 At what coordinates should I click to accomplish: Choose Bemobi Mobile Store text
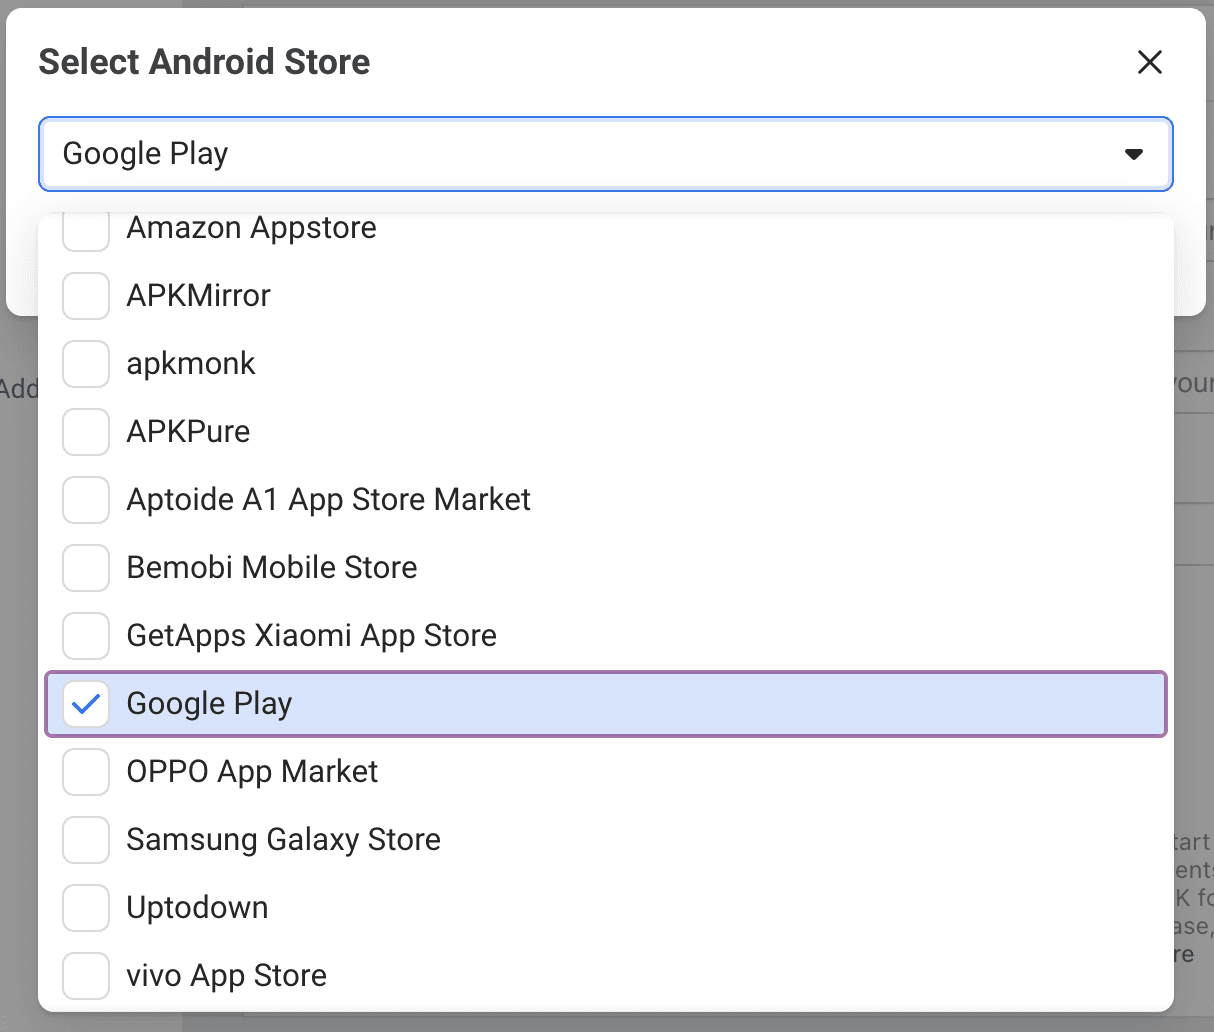(x=272, y=568)
